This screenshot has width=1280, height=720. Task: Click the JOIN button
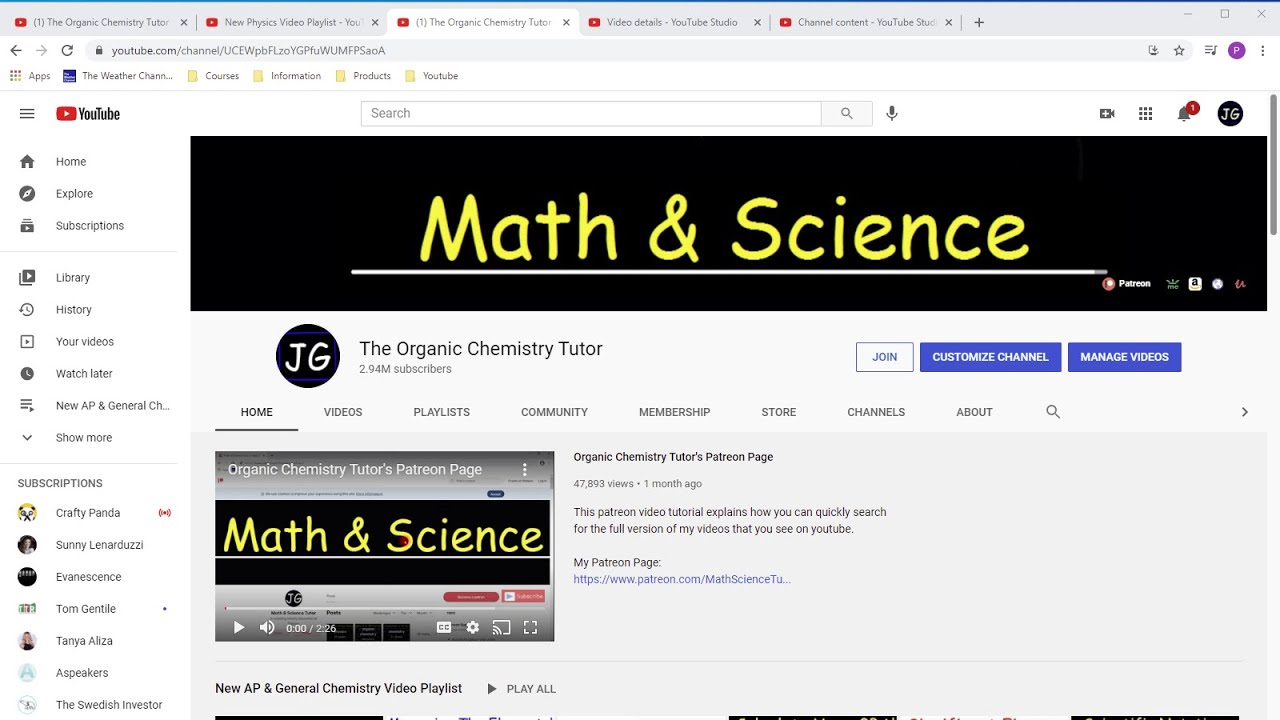click(x=884, y=357)
